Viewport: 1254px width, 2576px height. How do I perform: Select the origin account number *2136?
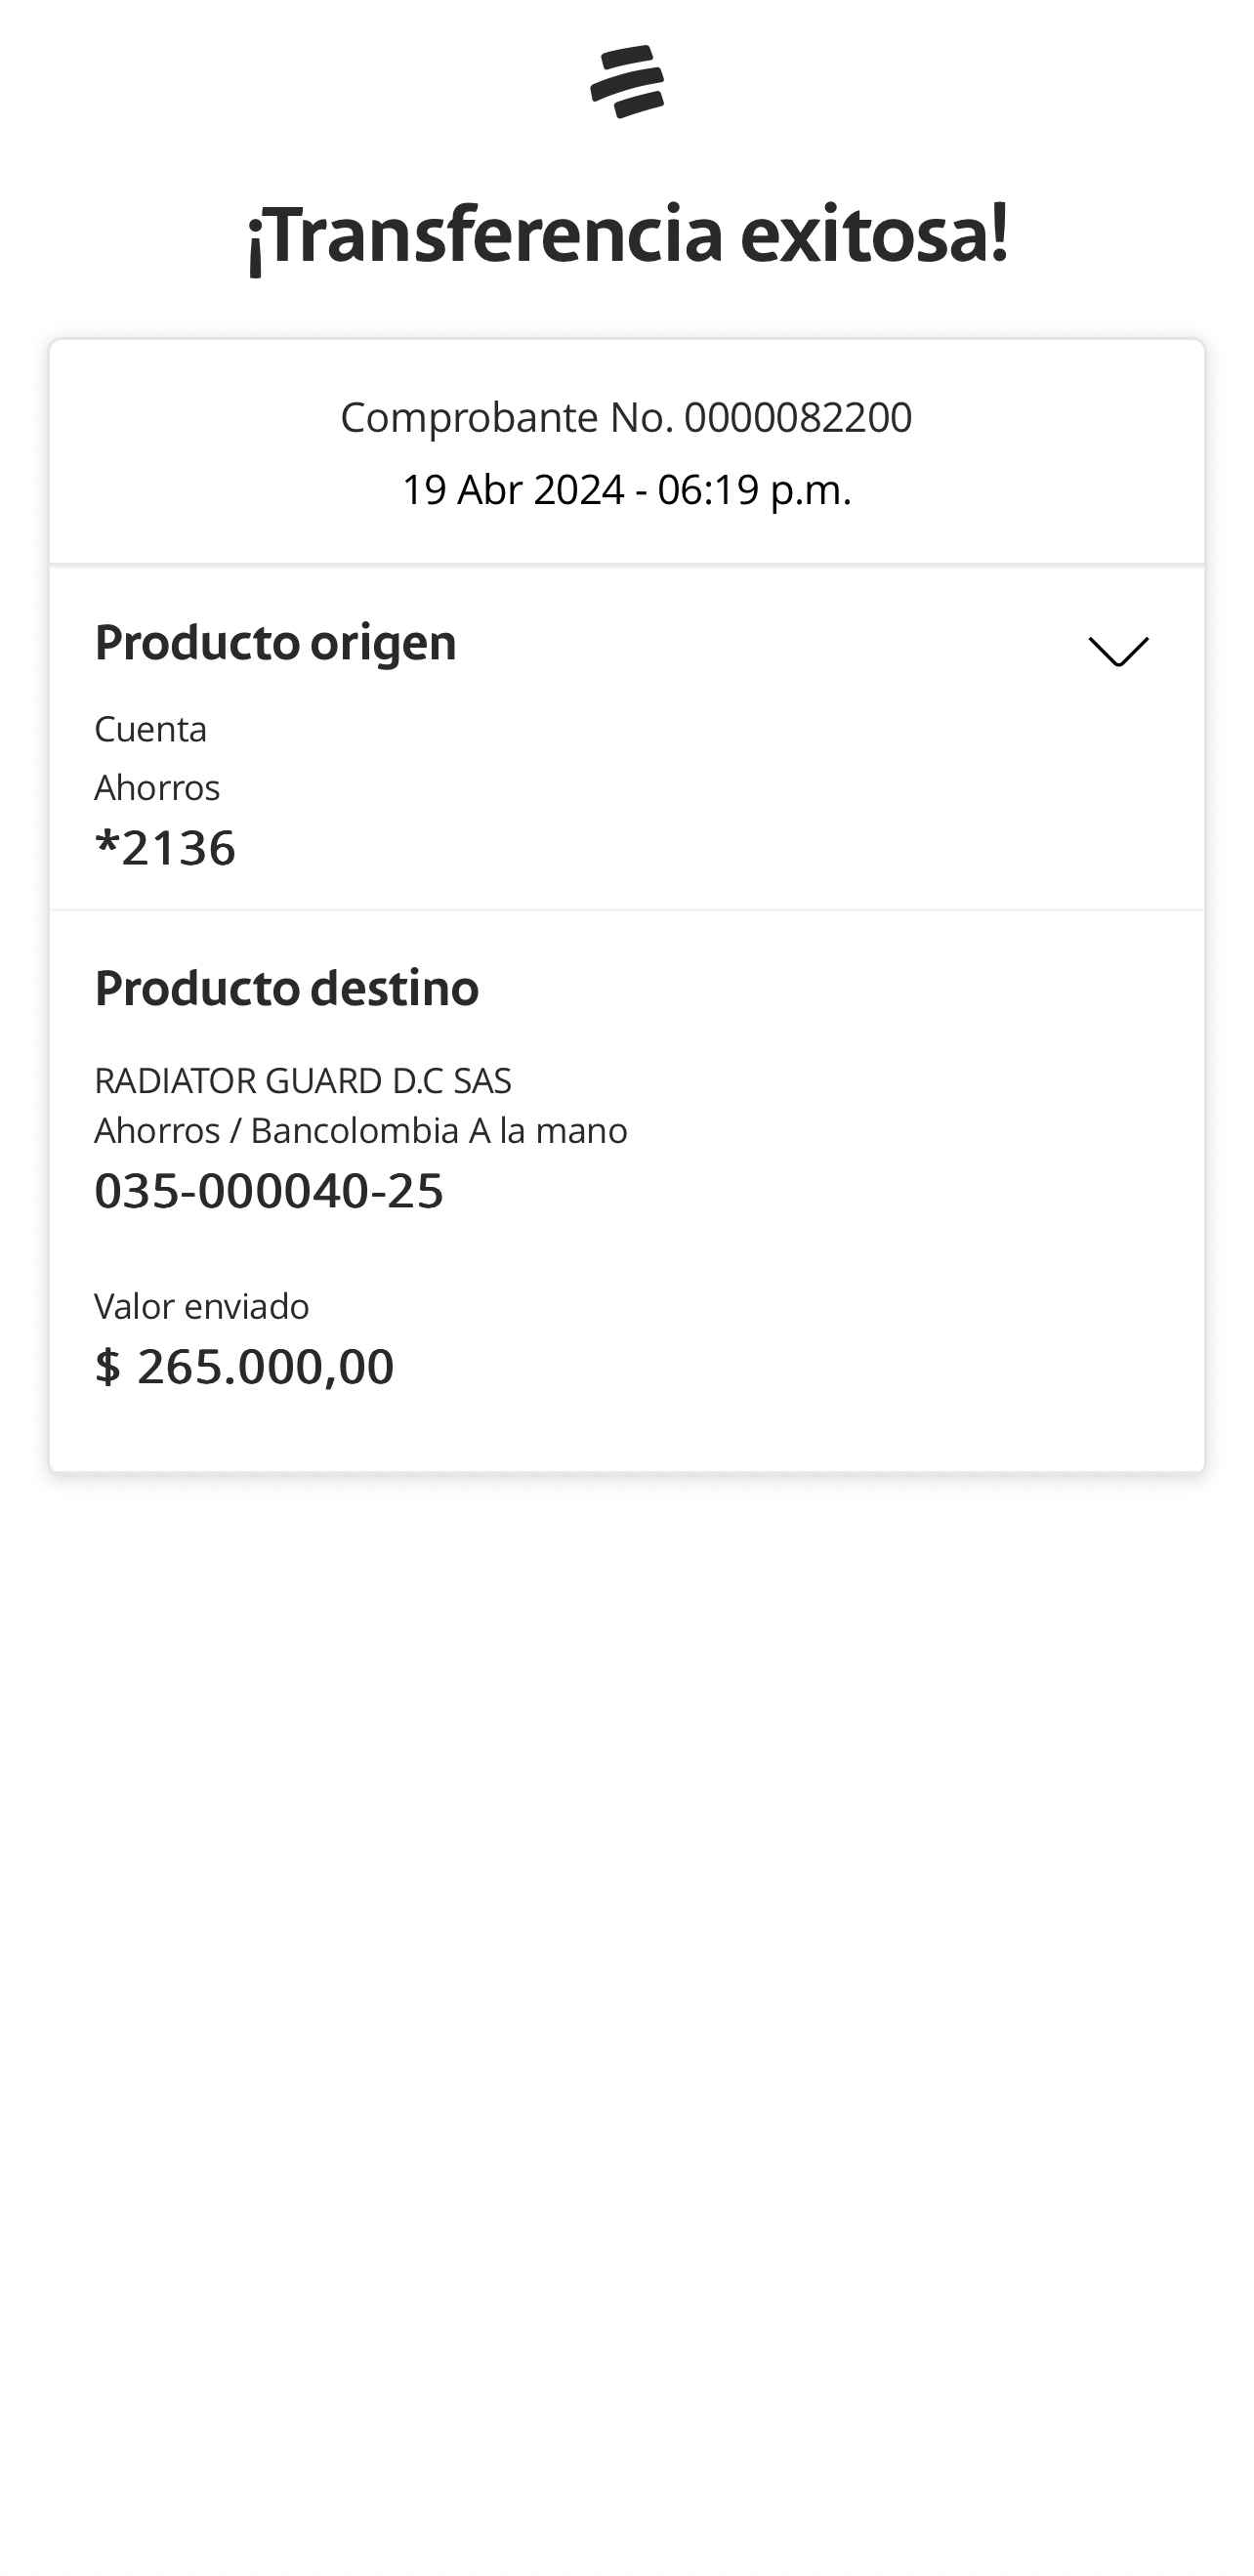165,848
